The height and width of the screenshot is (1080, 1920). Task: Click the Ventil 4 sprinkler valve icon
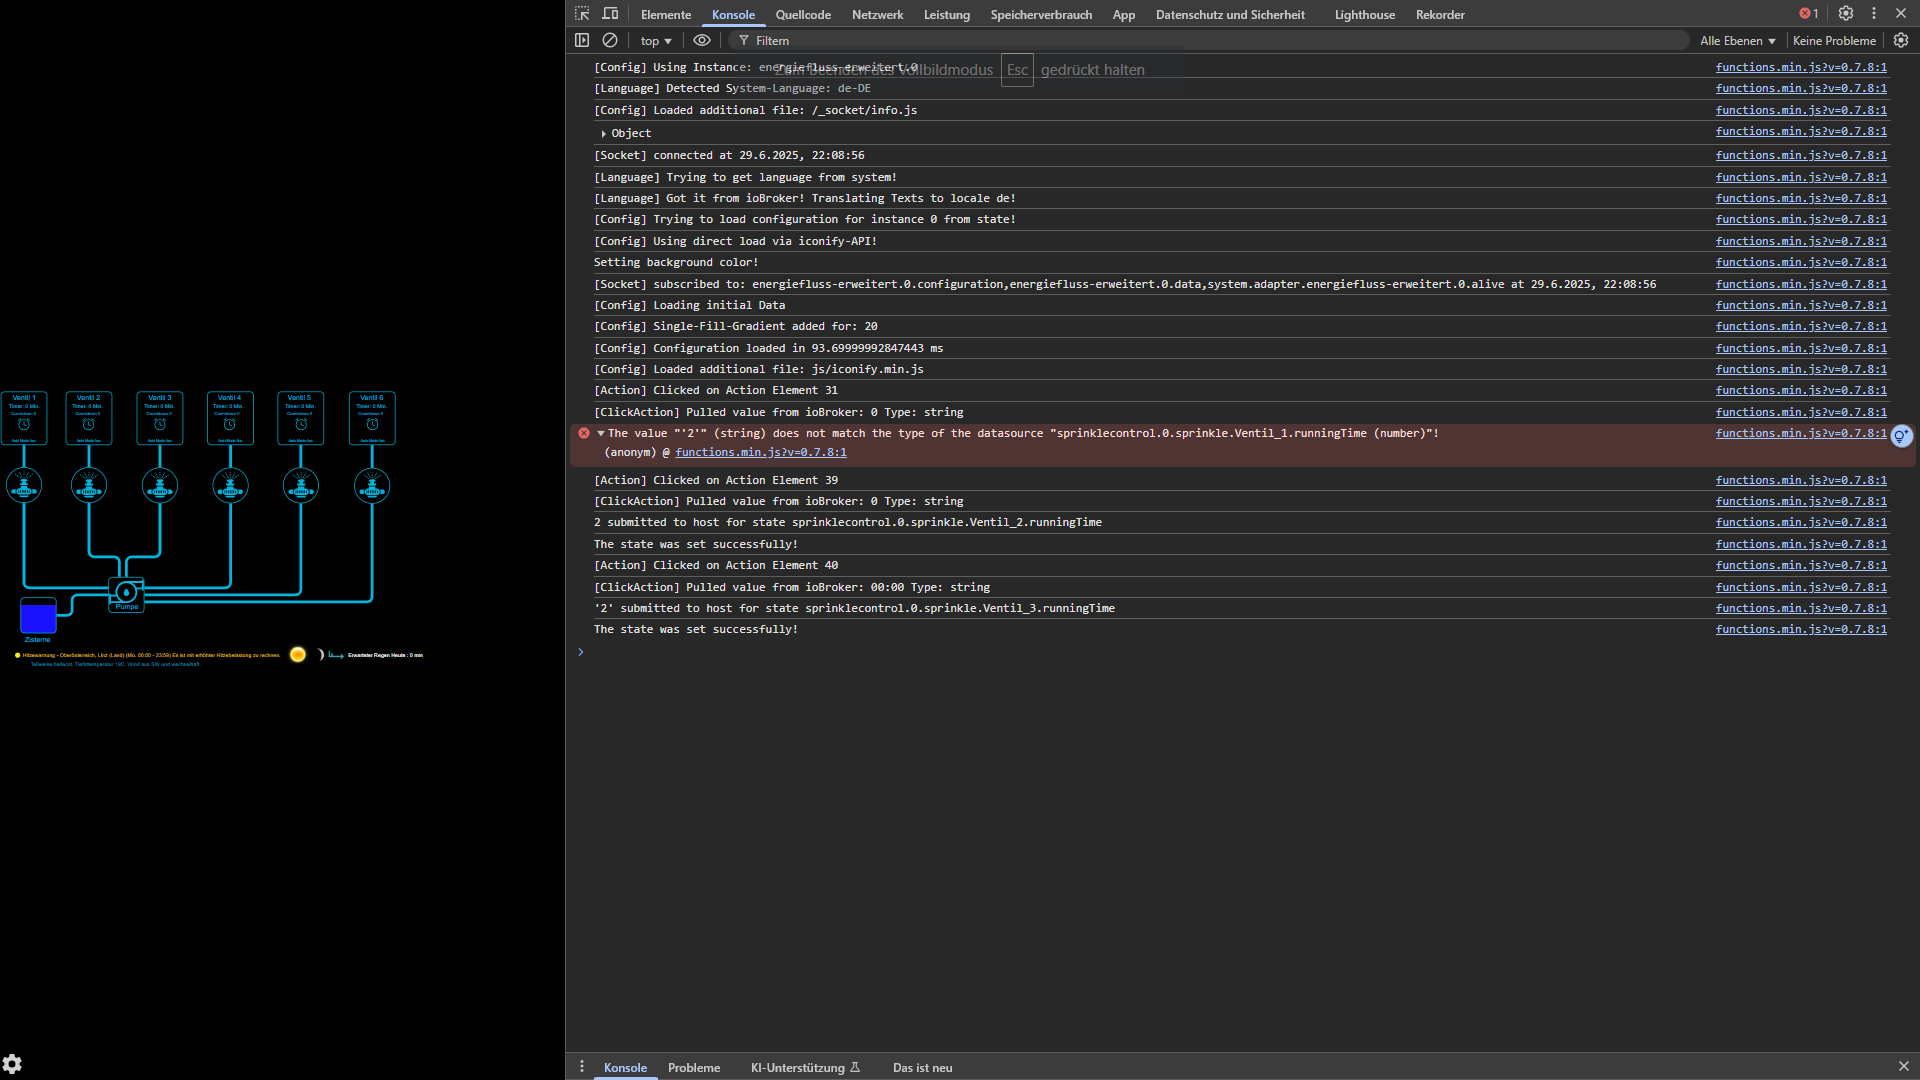[230, 487]
